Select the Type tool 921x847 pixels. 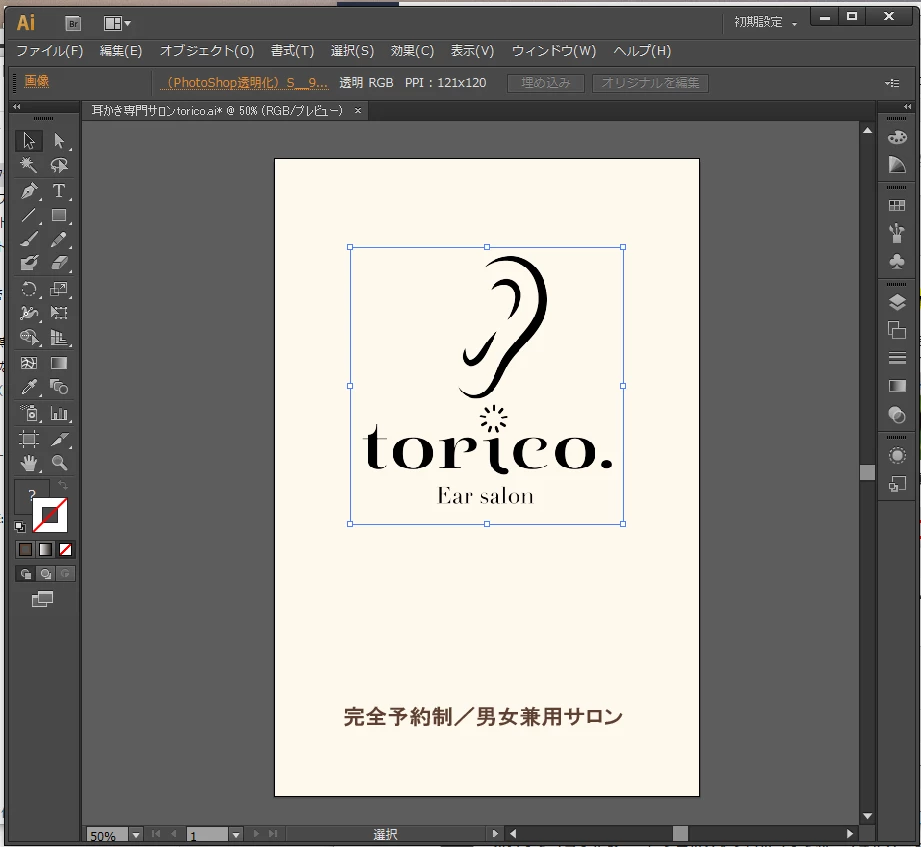59,191
